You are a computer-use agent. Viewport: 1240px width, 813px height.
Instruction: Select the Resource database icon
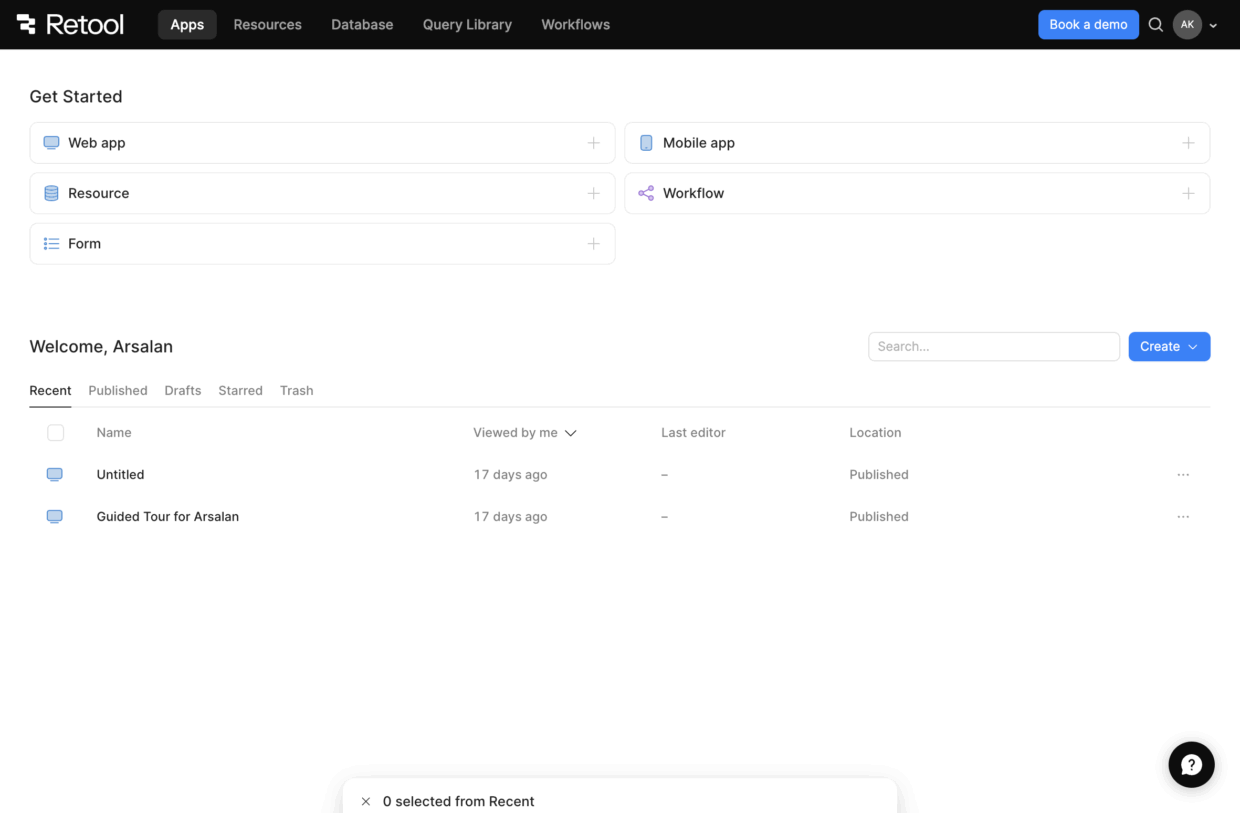(51, 193)
